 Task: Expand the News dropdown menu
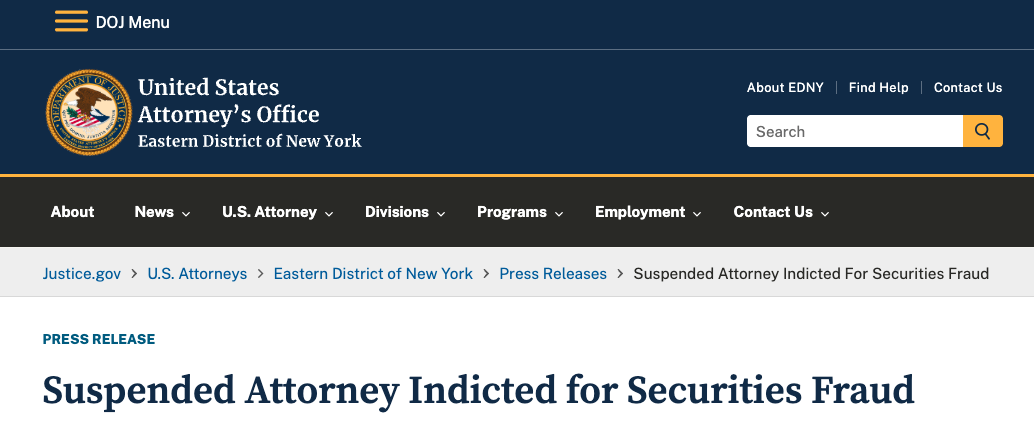[x=162, y=212]
